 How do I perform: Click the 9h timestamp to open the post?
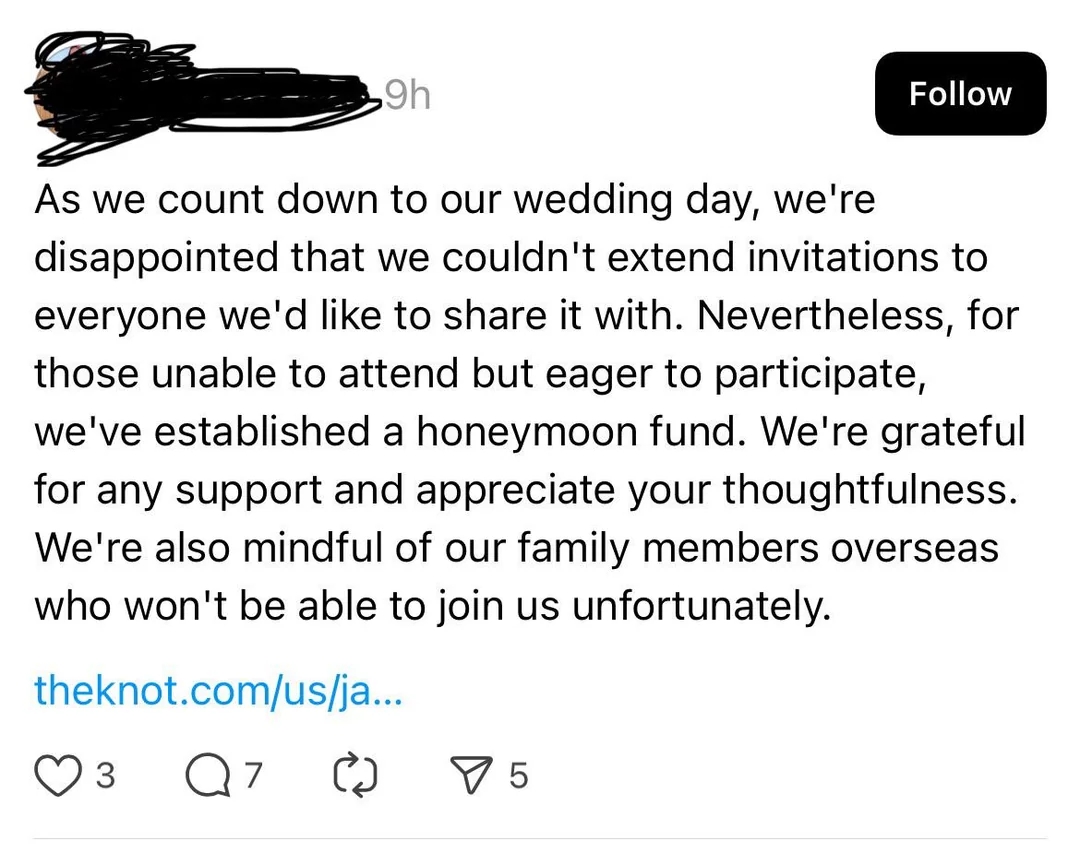[x=407, y=95]
